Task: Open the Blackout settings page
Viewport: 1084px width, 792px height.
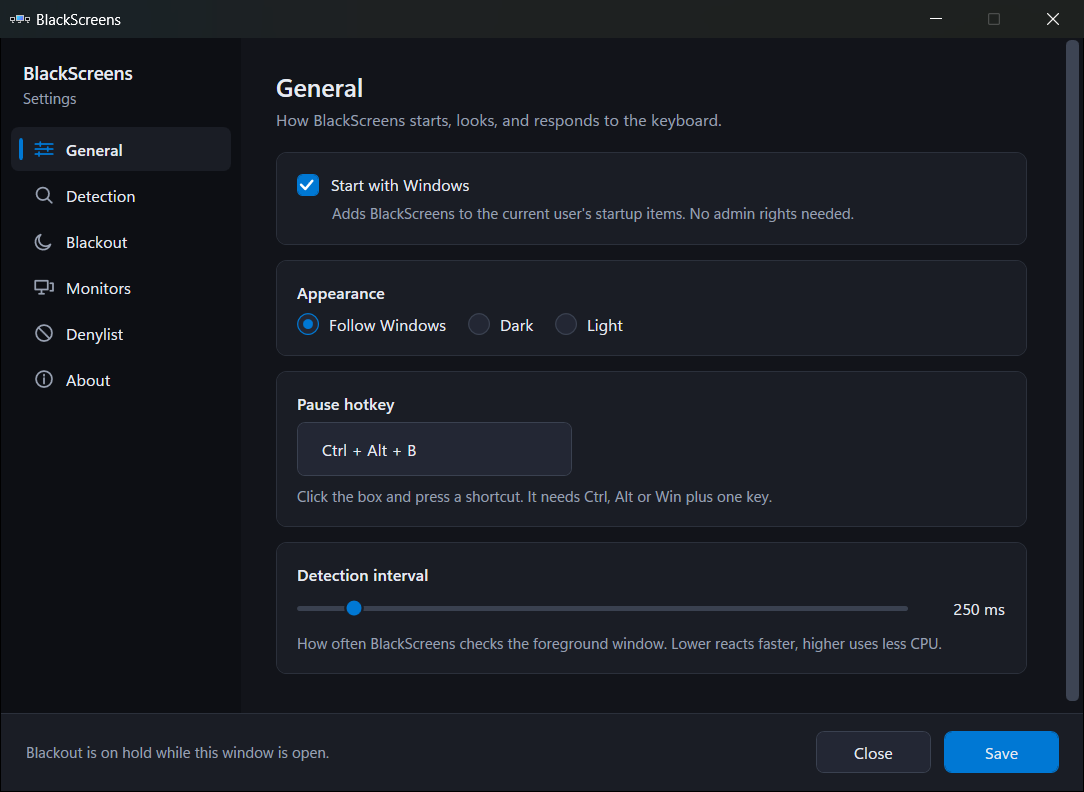Action: tap(121, 243)
